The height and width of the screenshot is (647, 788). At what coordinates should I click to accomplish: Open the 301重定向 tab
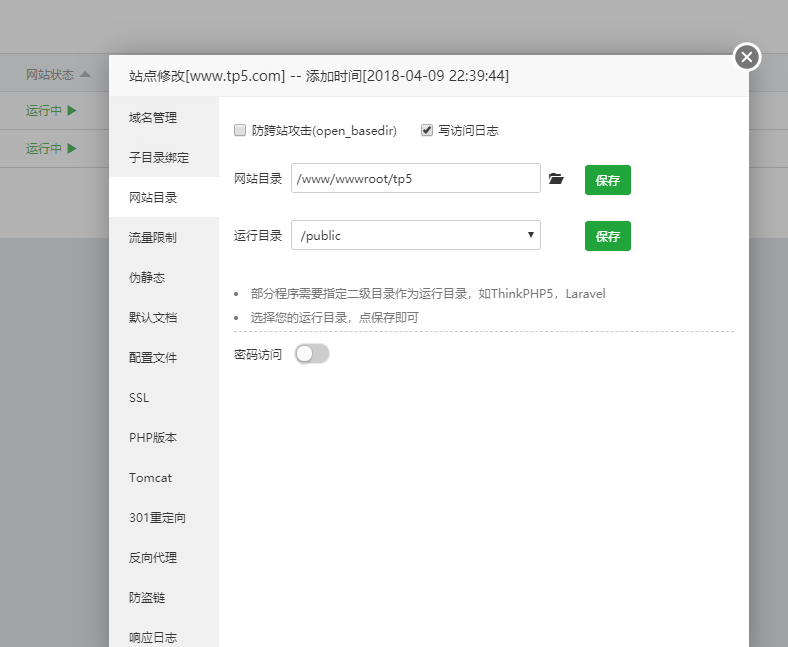(157, 517)
